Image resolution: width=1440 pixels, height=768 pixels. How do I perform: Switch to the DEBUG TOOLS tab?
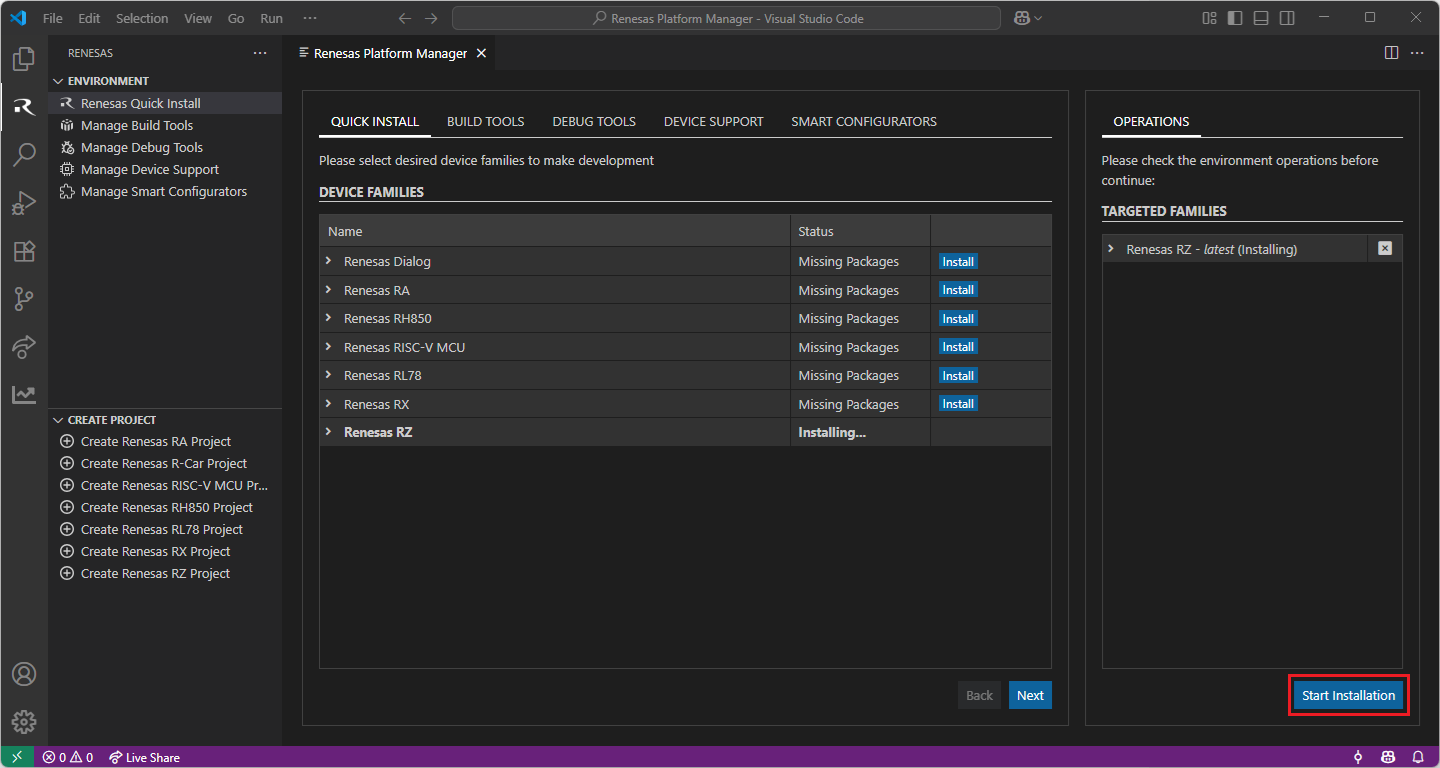point(594,121)
